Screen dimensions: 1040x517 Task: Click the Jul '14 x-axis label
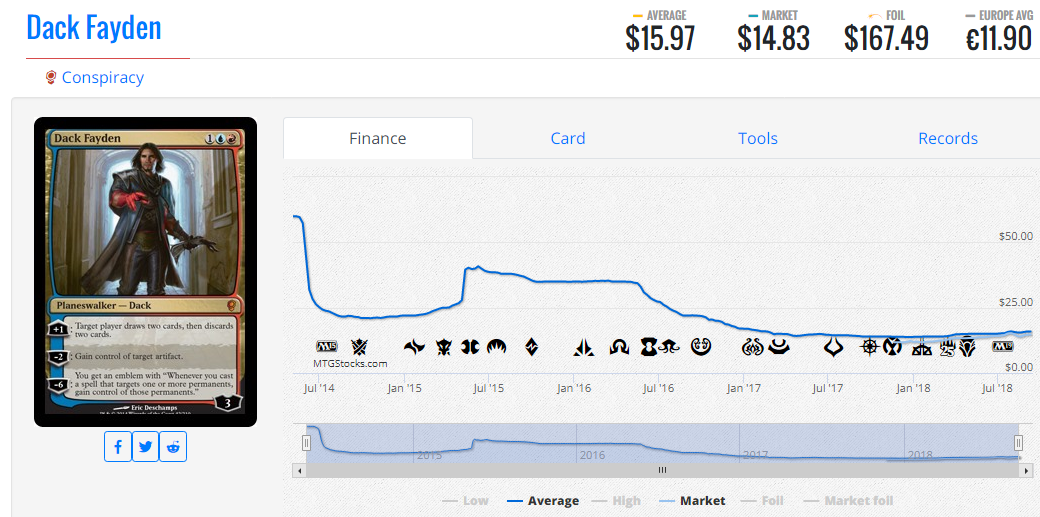[320, 388]
